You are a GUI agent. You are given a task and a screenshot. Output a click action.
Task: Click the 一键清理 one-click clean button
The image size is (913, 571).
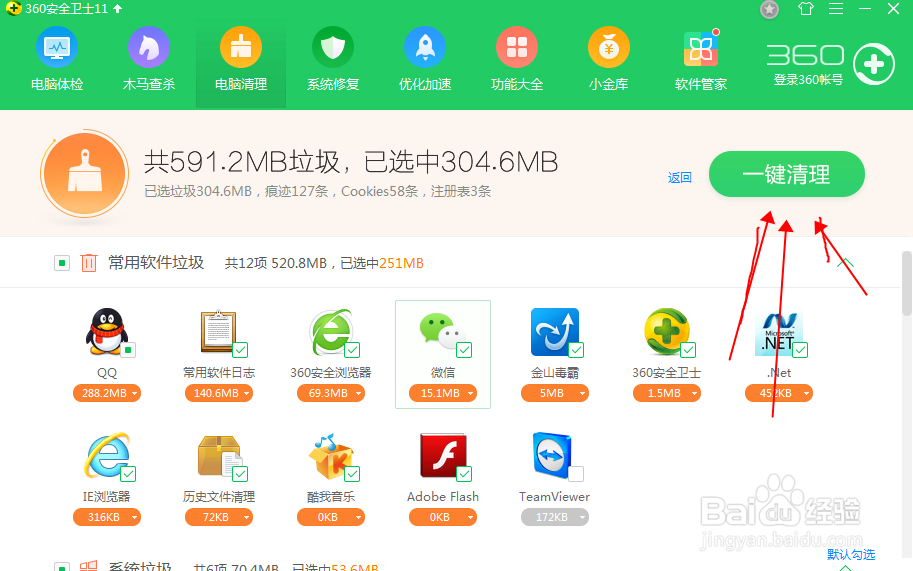[787, 174]
